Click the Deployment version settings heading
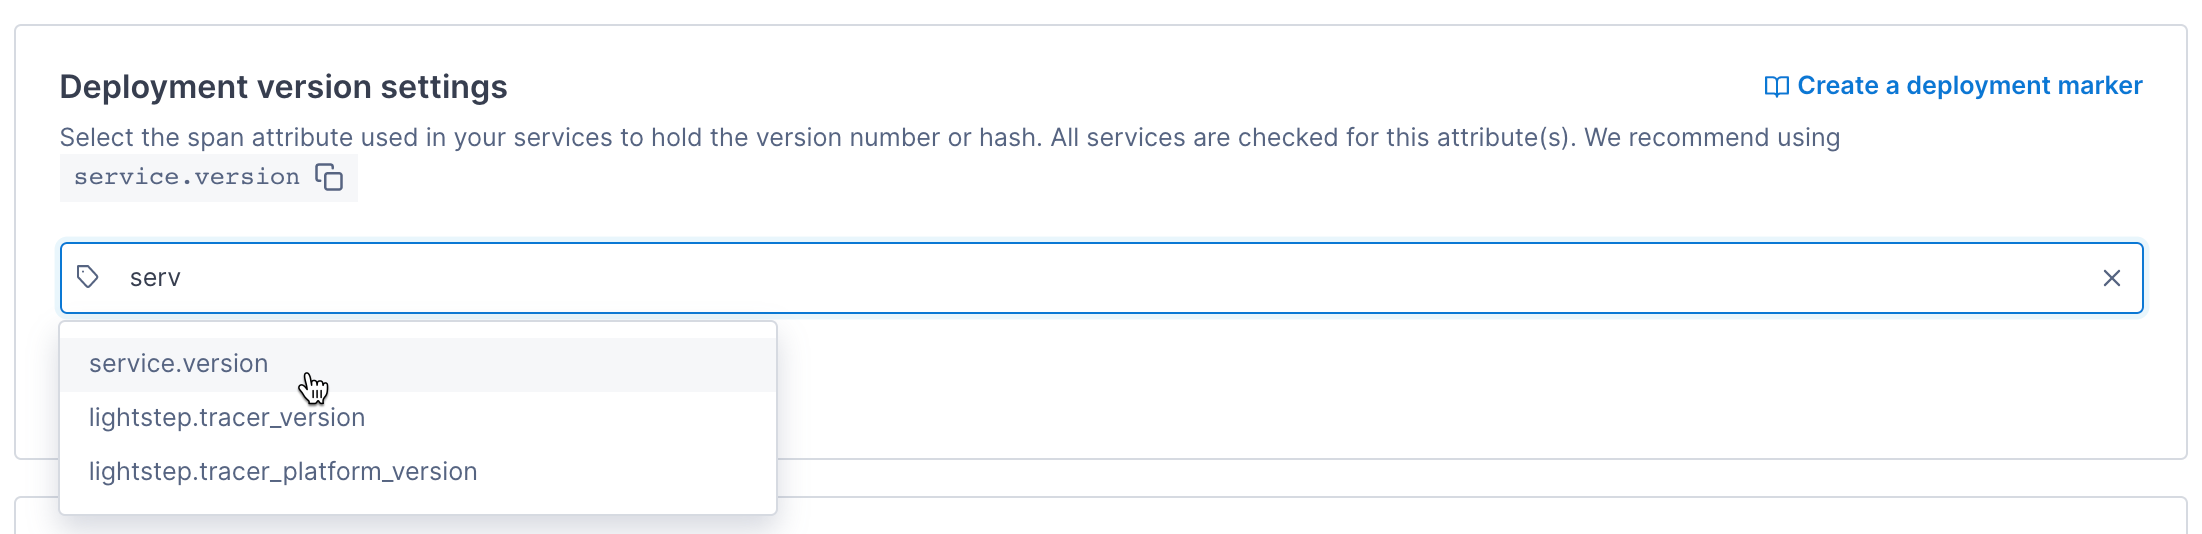Image resolution: width=2202 pixels, height=534 pixels. click(x=283, y=87)
